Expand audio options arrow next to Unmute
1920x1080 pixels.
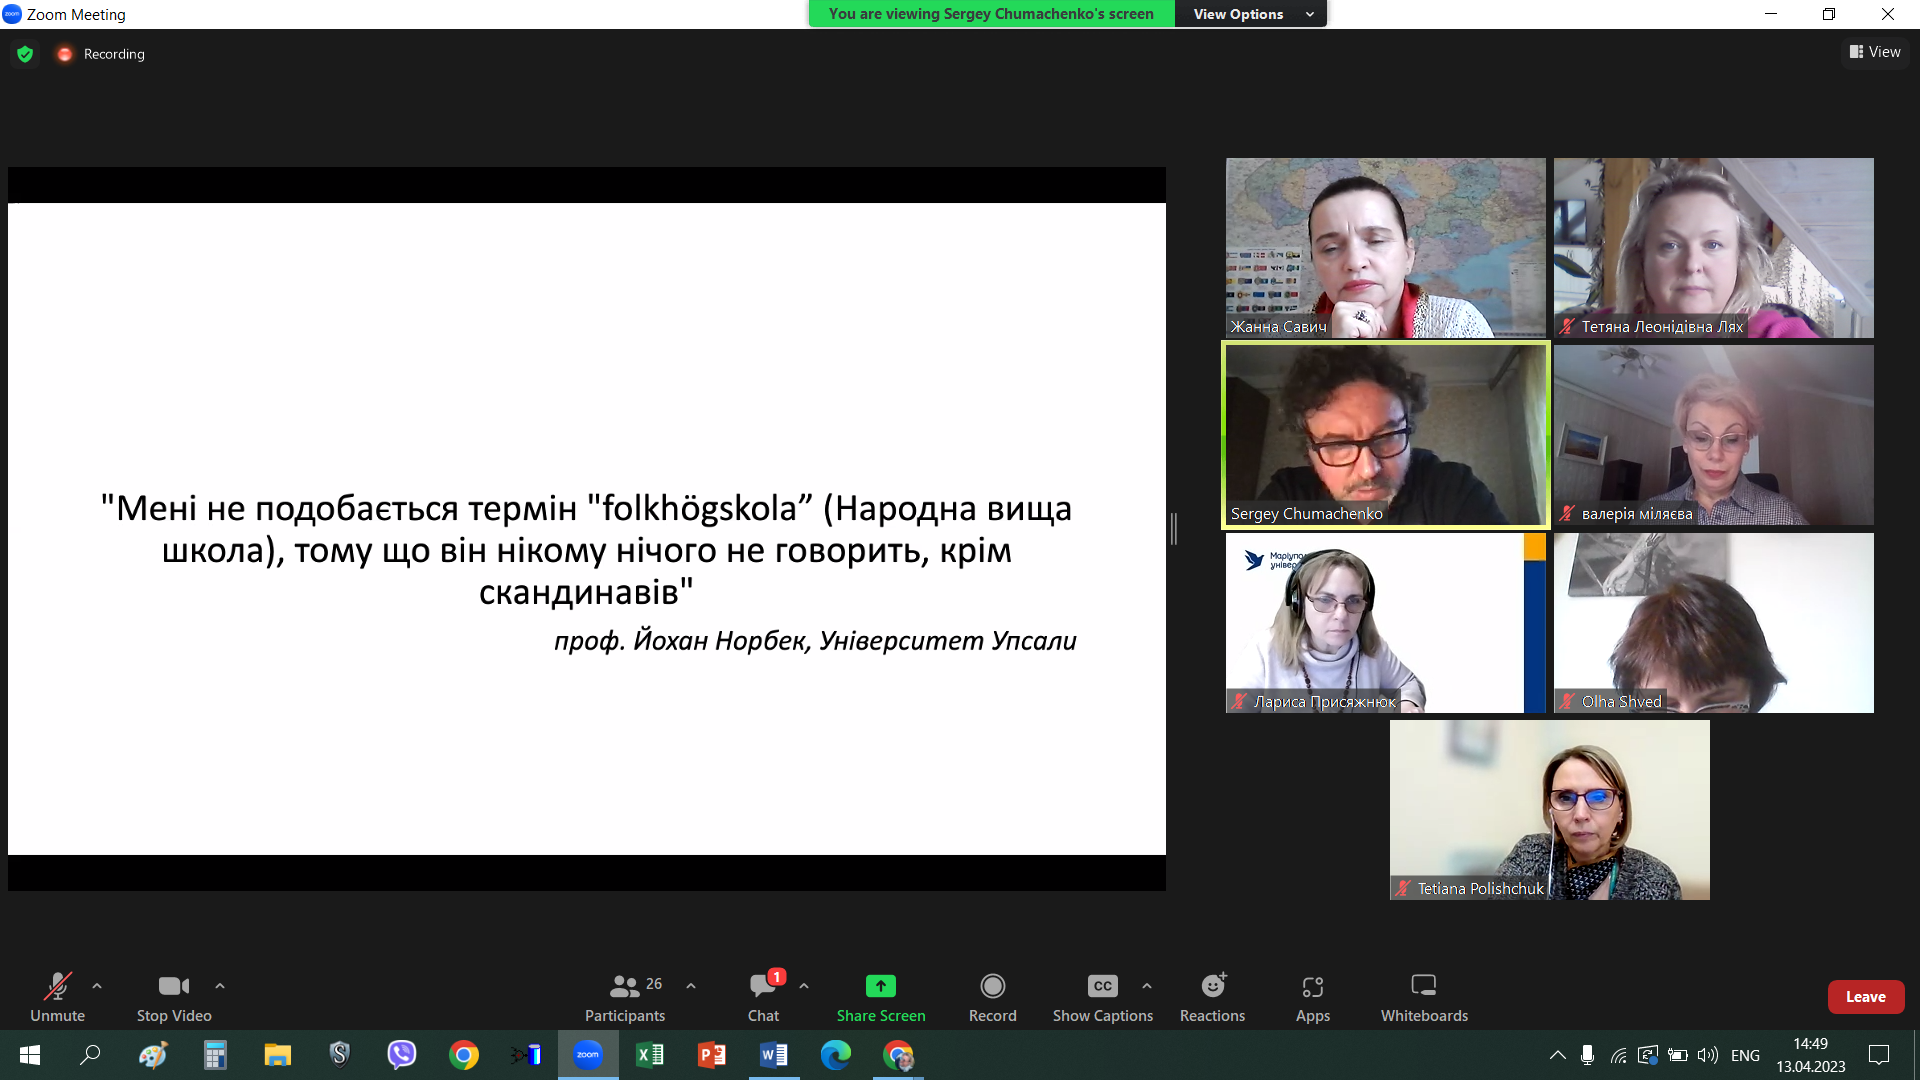coord(97,986)
